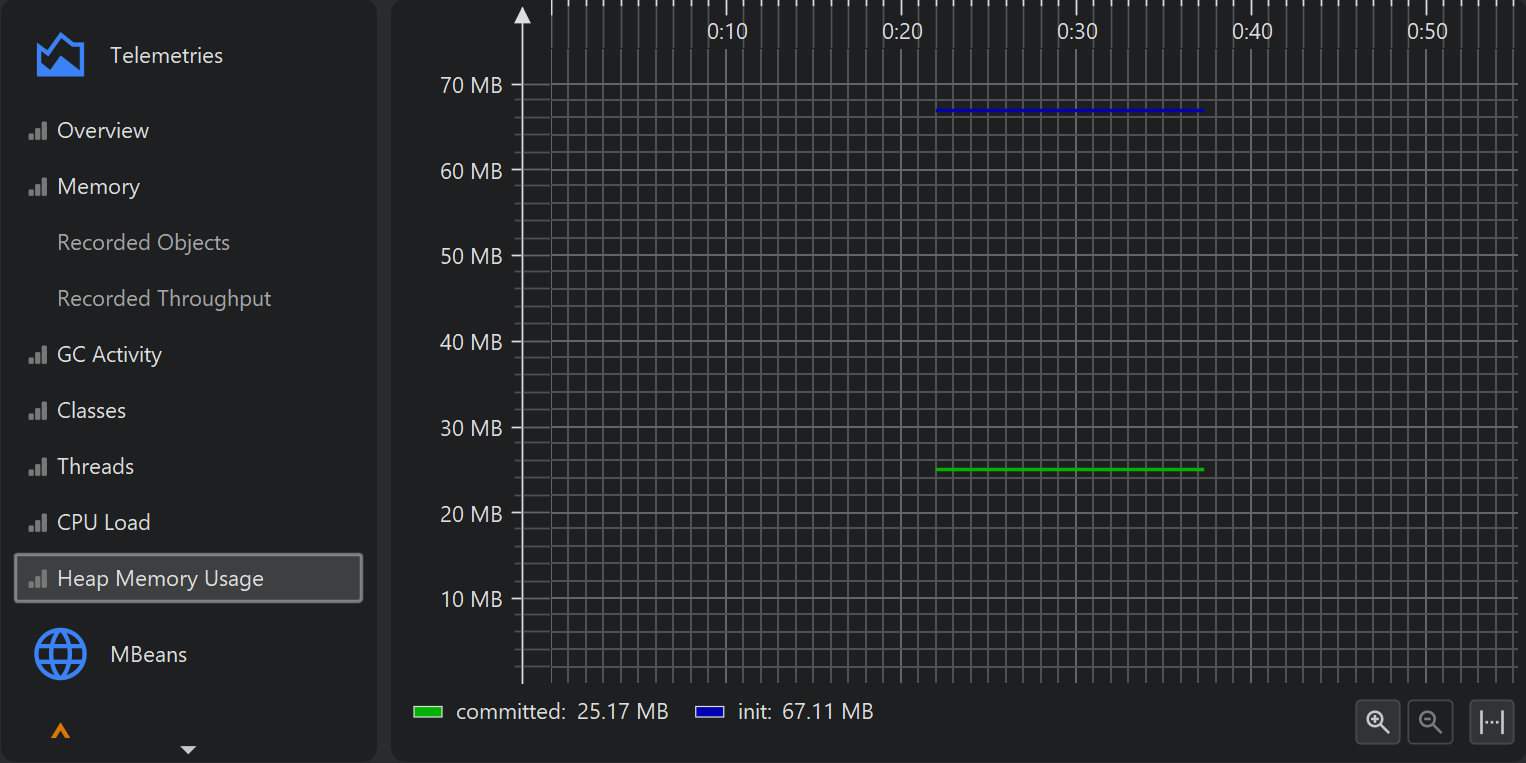Click the Telemetries section chart icon
1526x763 pixels.
[x=60, y=55]
